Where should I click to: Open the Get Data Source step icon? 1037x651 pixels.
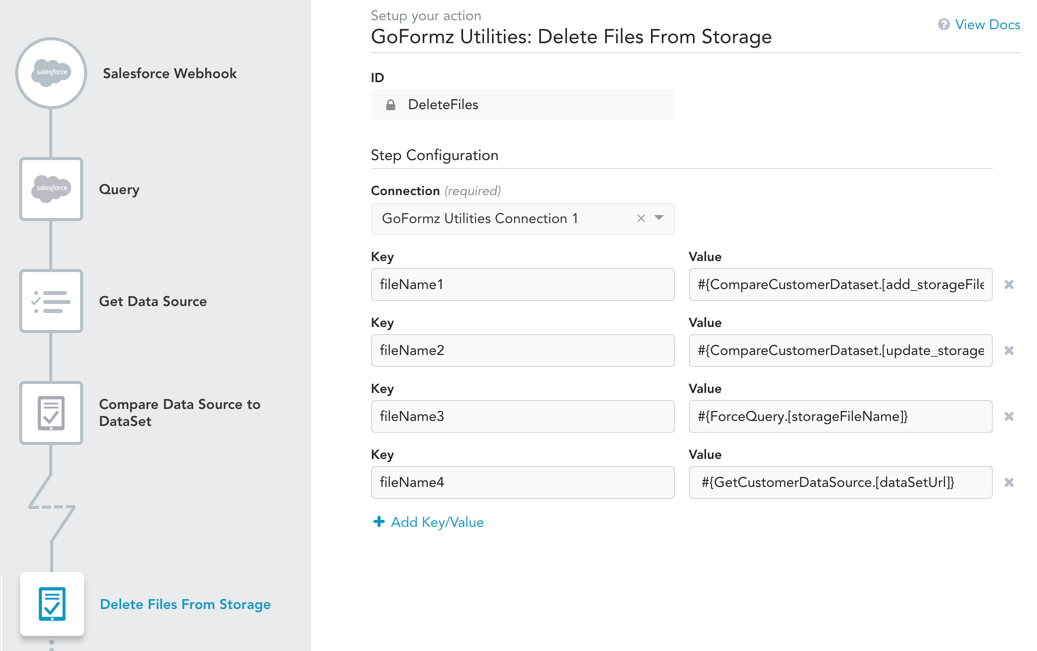click(51, 301)
